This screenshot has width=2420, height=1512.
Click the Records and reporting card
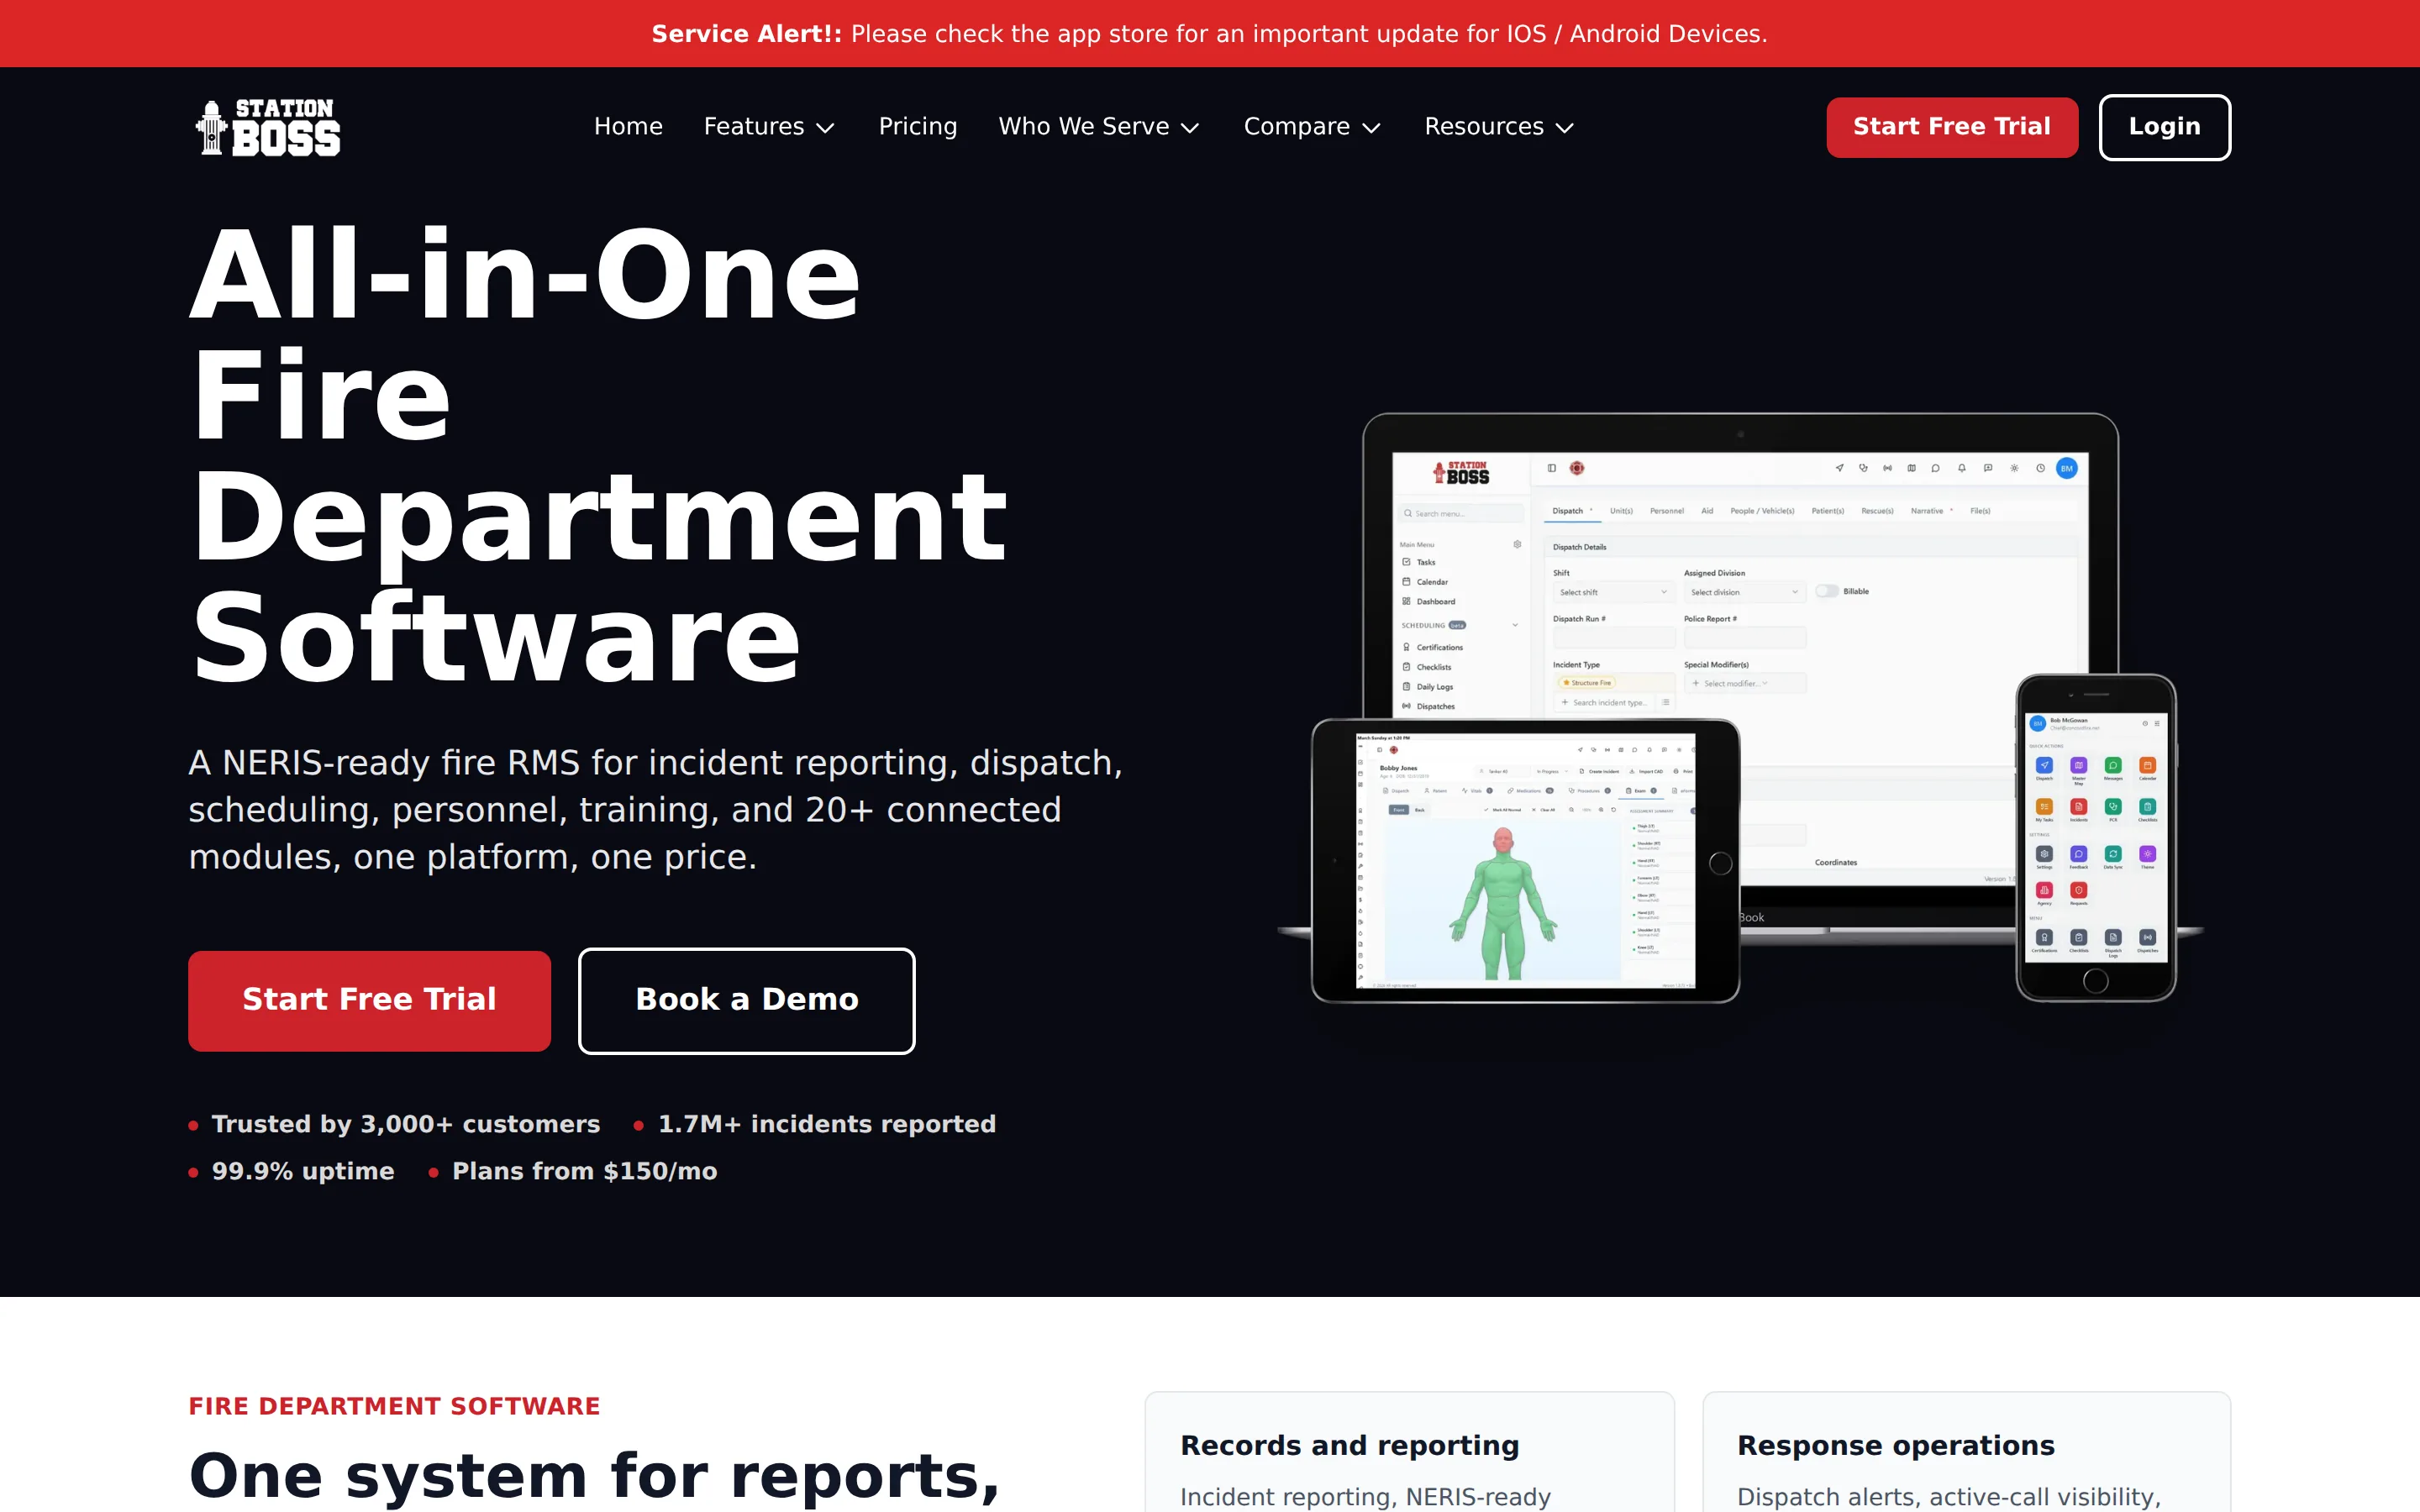tap(1409, 1452)
